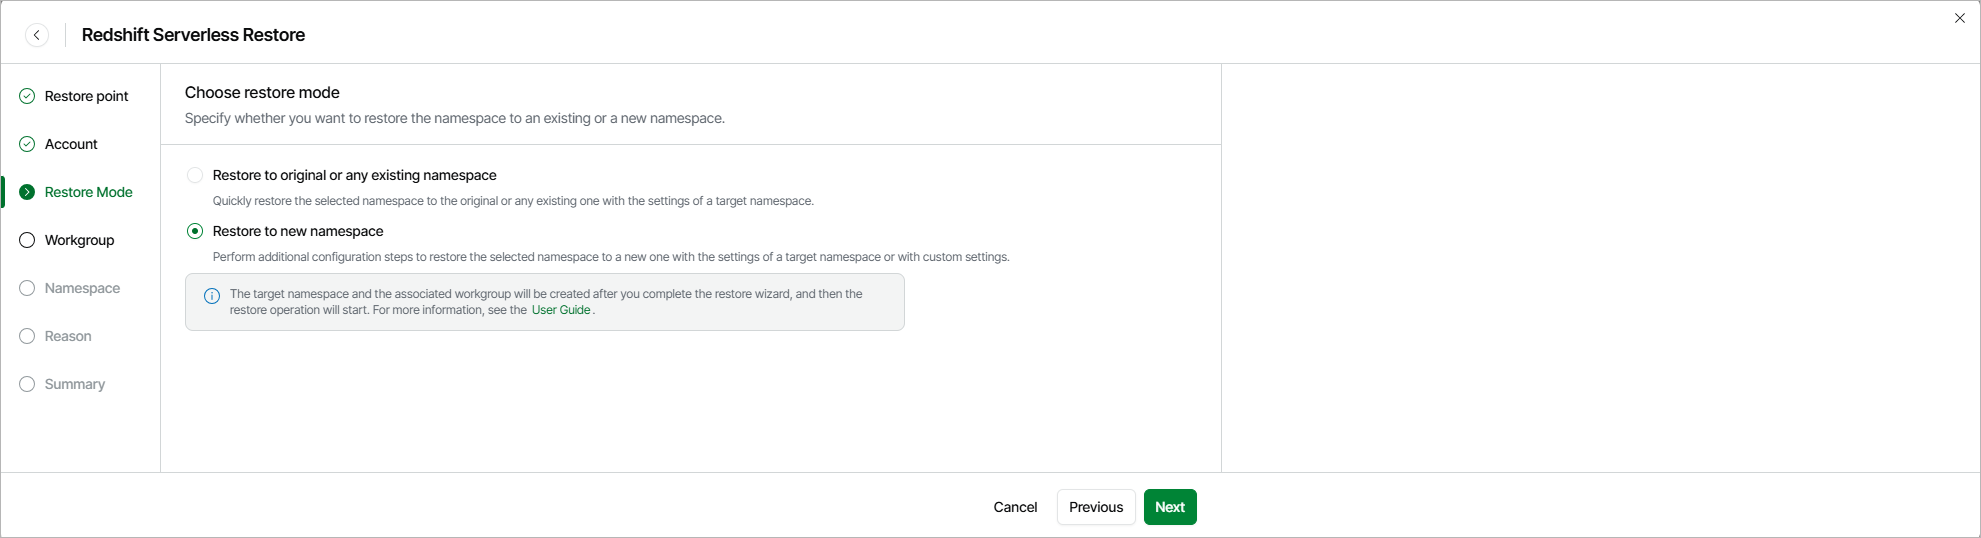Go to the Account step
Image resolution: width=1981 pixels, height=538 pixels.
tap(71, 144)
